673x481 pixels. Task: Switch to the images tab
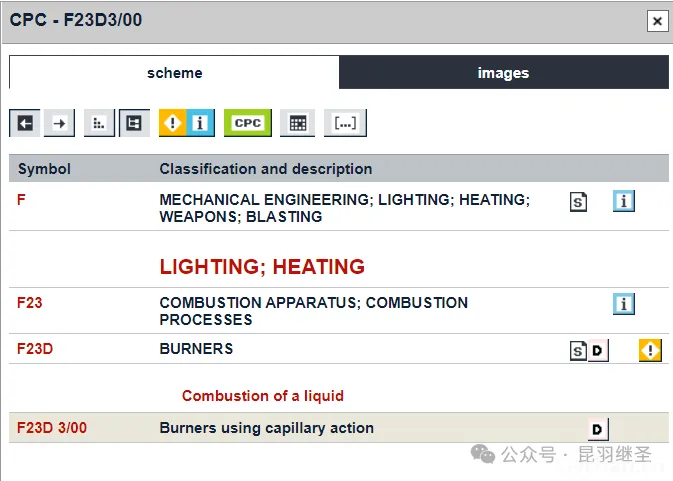tap(503, 73)
